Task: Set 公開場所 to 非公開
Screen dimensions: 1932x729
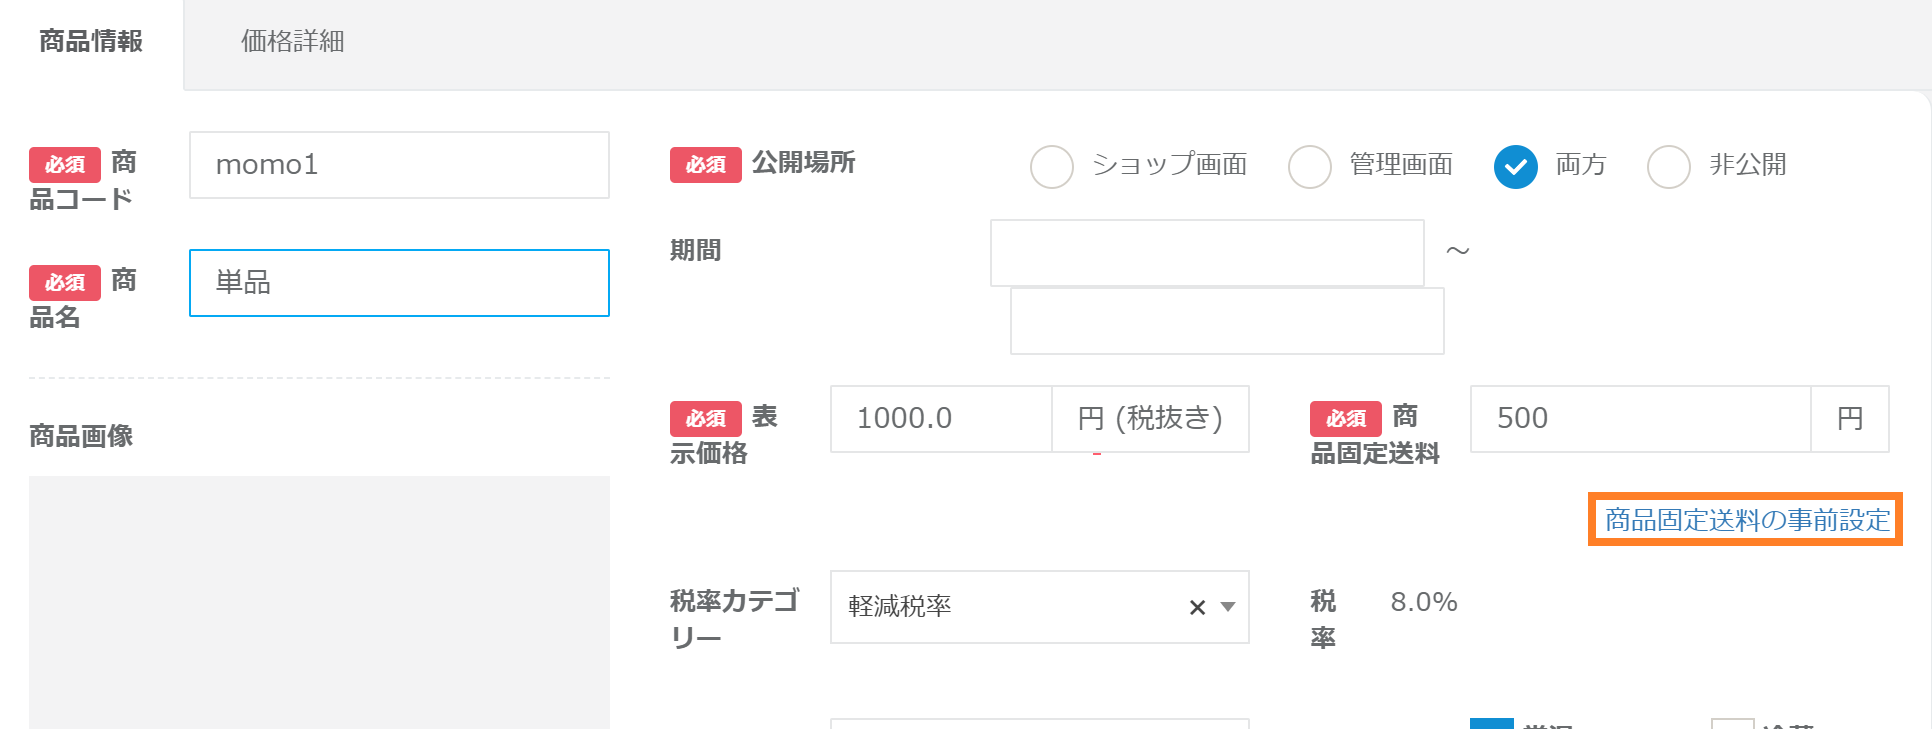Action: 1669,167
